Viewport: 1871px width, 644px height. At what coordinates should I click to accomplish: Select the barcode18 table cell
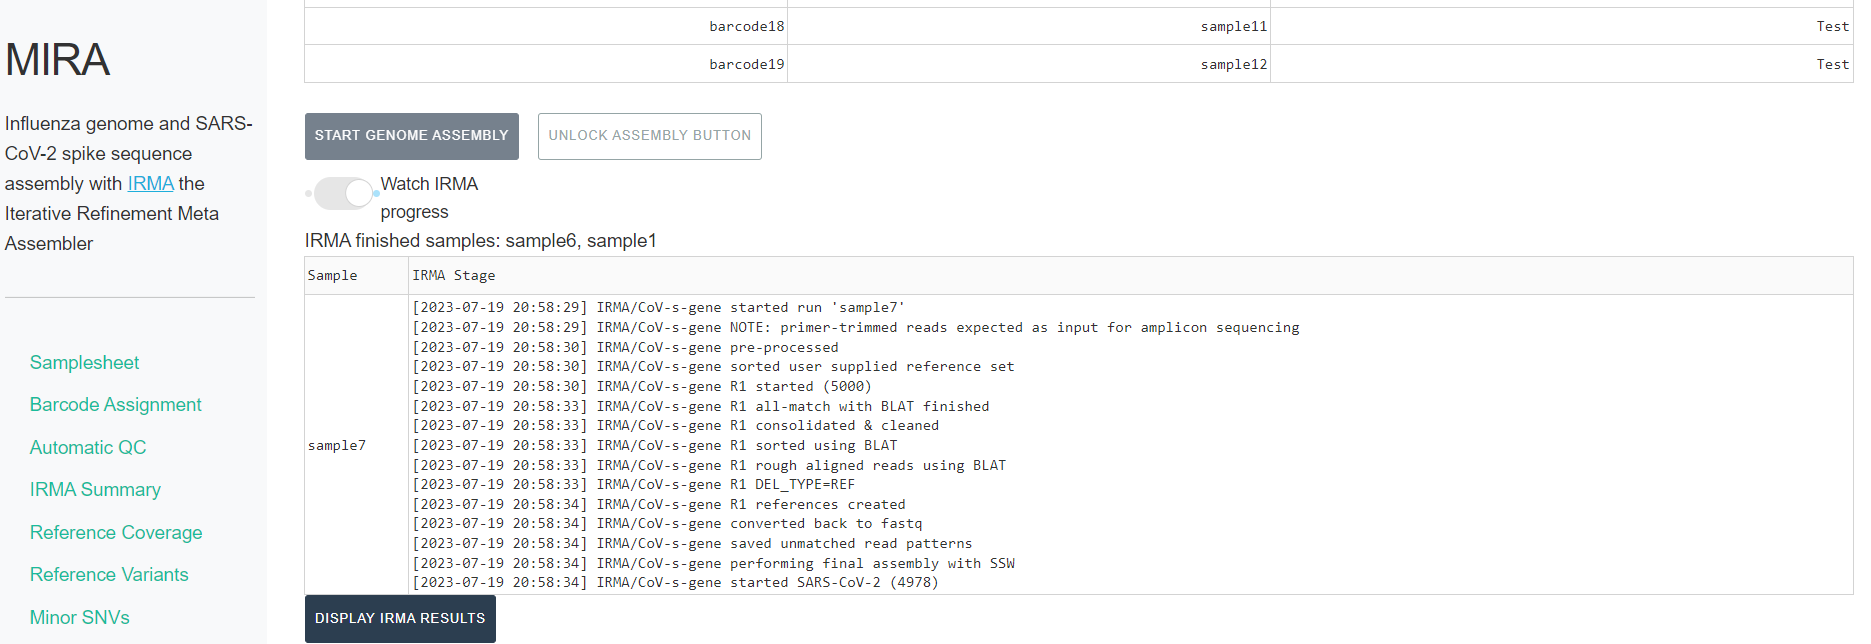(746, 27)
